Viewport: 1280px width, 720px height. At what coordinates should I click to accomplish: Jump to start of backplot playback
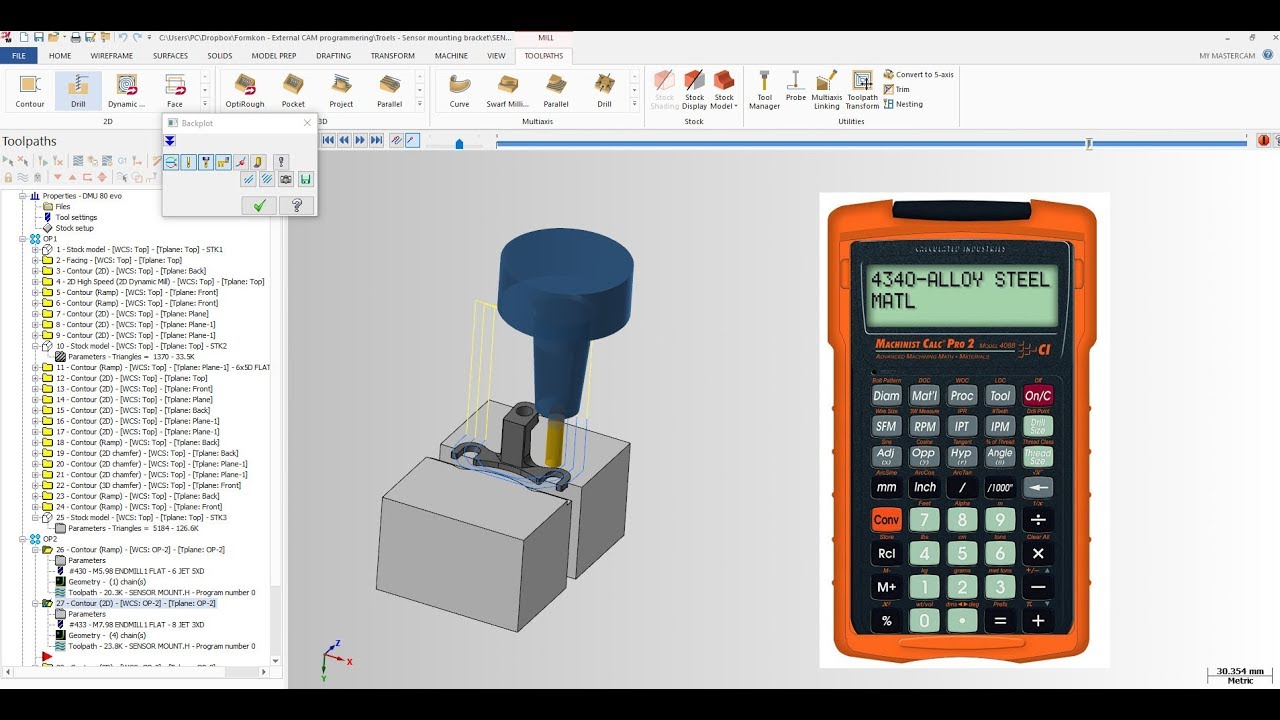327,141
